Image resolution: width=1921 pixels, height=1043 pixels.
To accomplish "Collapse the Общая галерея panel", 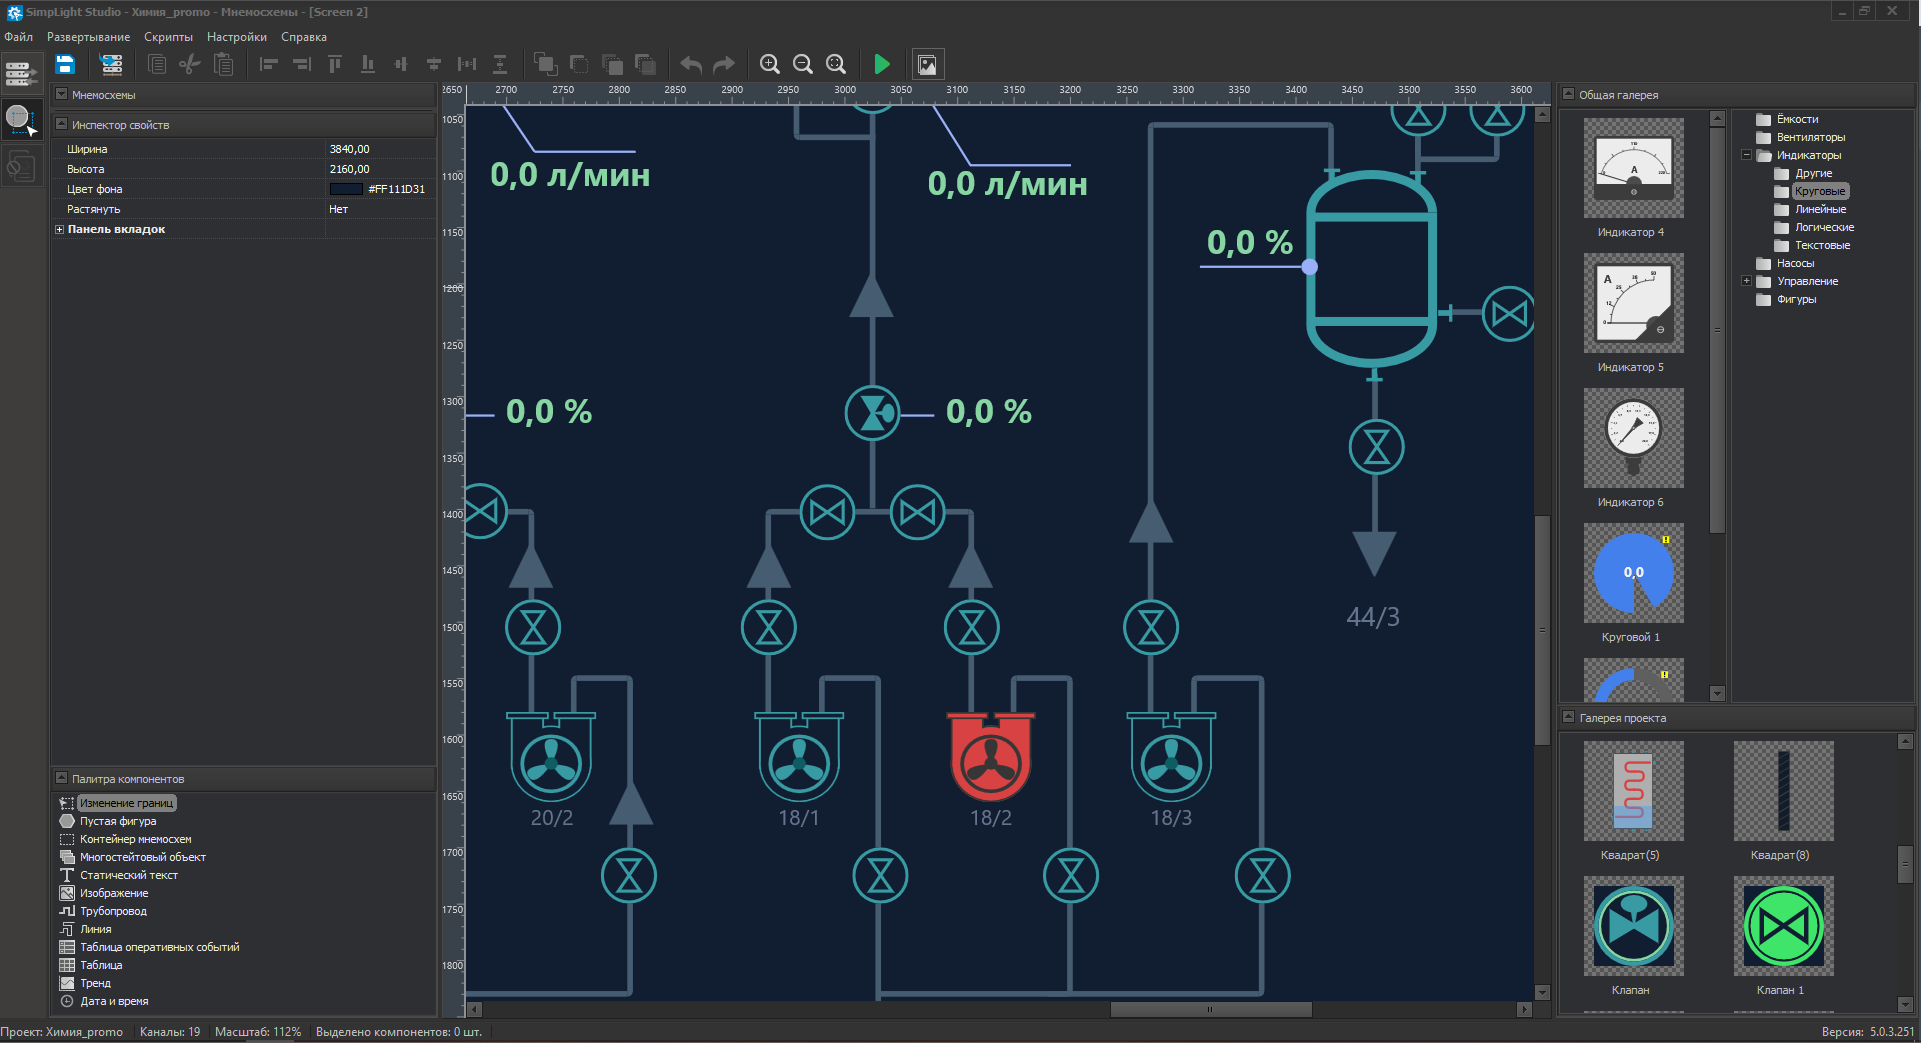I will point(1568,95).
